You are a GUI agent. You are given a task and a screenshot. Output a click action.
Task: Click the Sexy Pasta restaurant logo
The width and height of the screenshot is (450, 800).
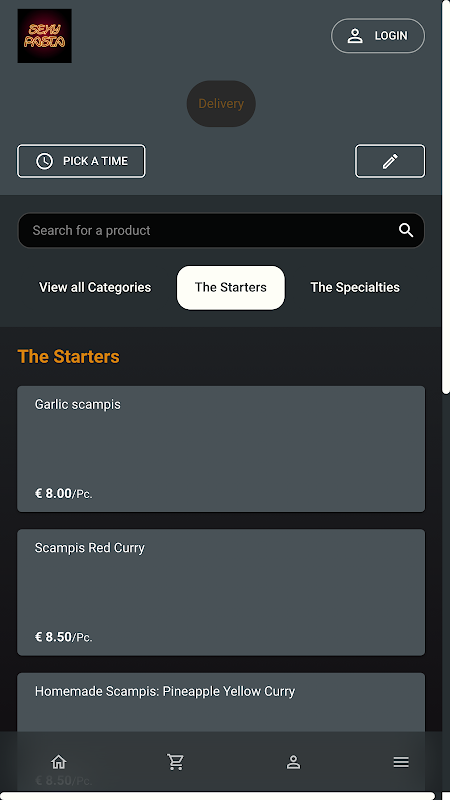[44, 36]
